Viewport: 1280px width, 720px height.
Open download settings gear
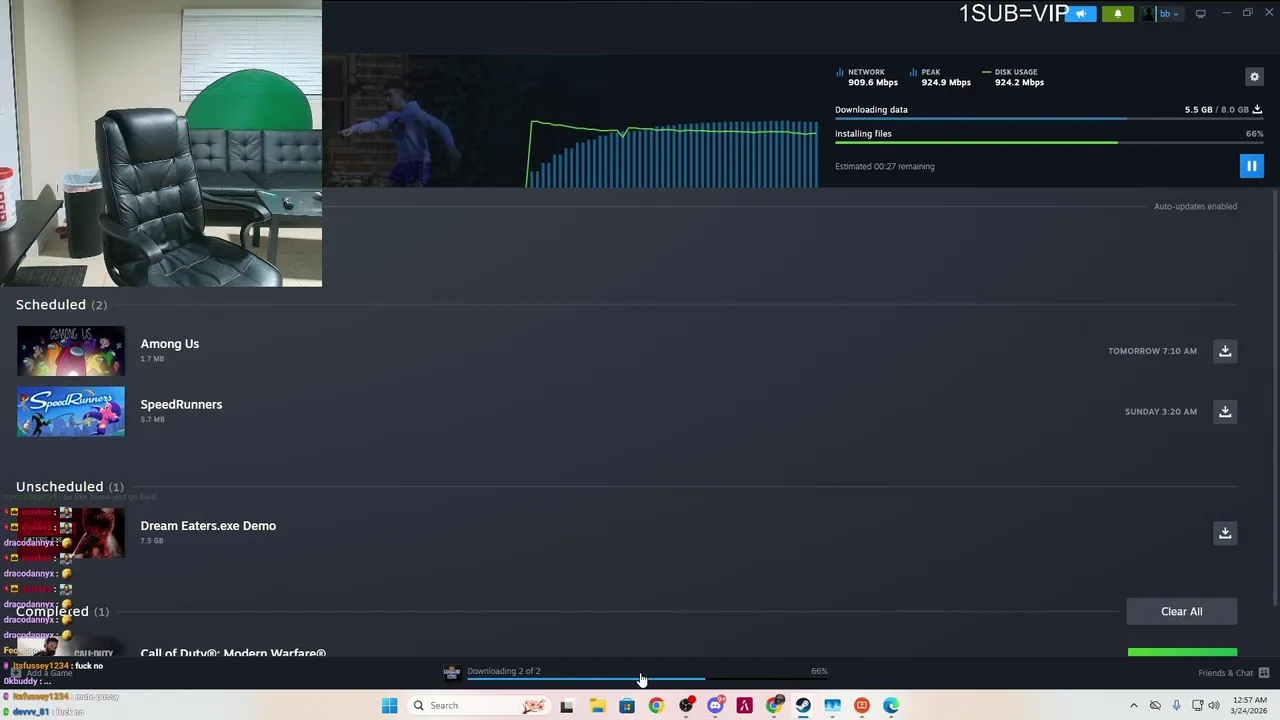1254,77
